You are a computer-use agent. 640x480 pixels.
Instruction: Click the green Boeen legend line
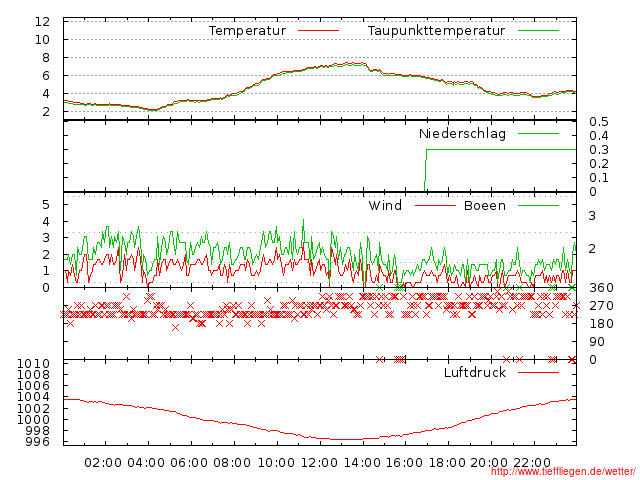pos(538,205)
